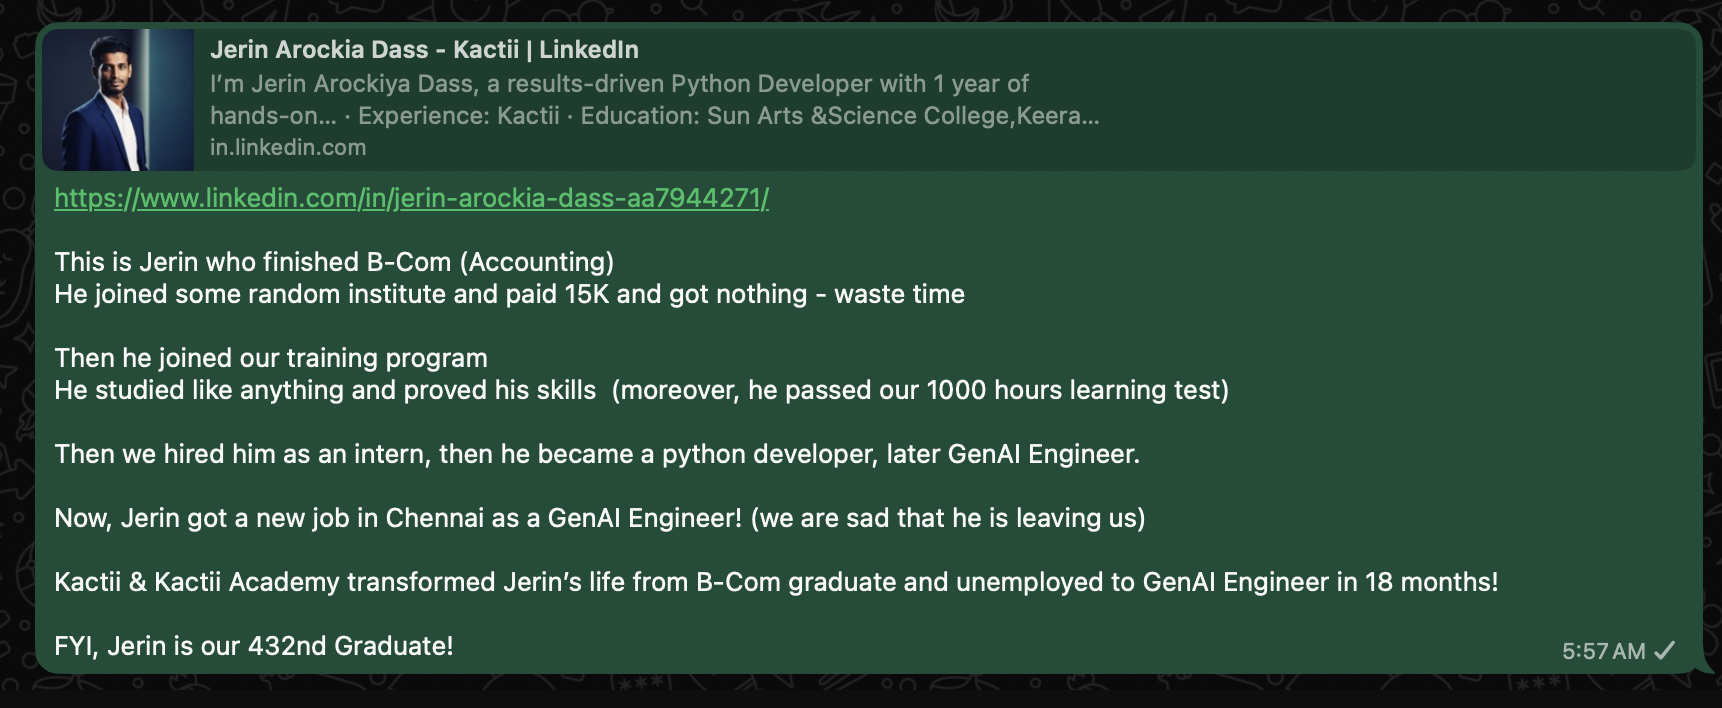
Task: Click the line 'This is Jerin who finished B-Com'
Action: tap(334, 262)
